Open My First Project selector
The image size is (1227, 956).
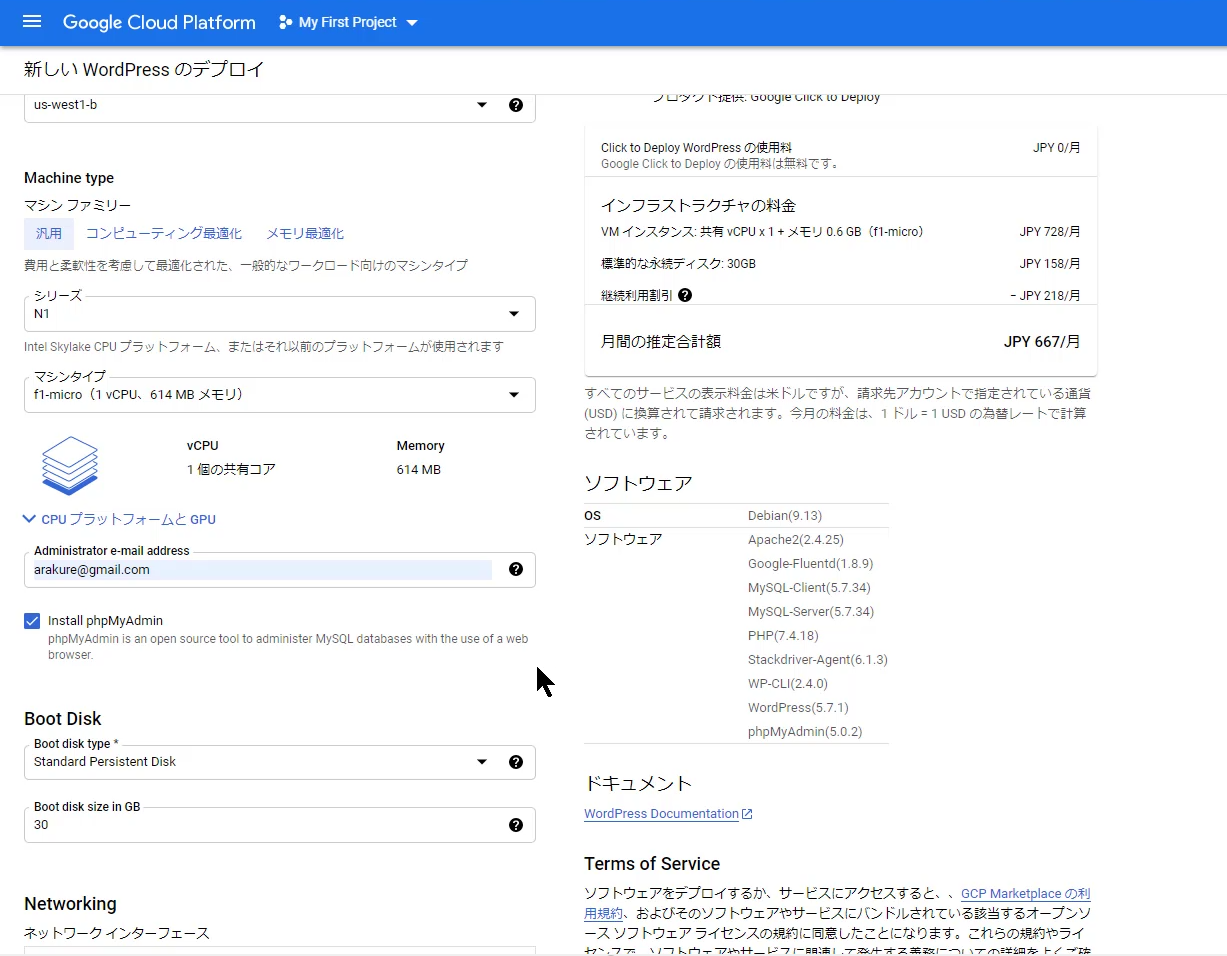coord(348,22)
